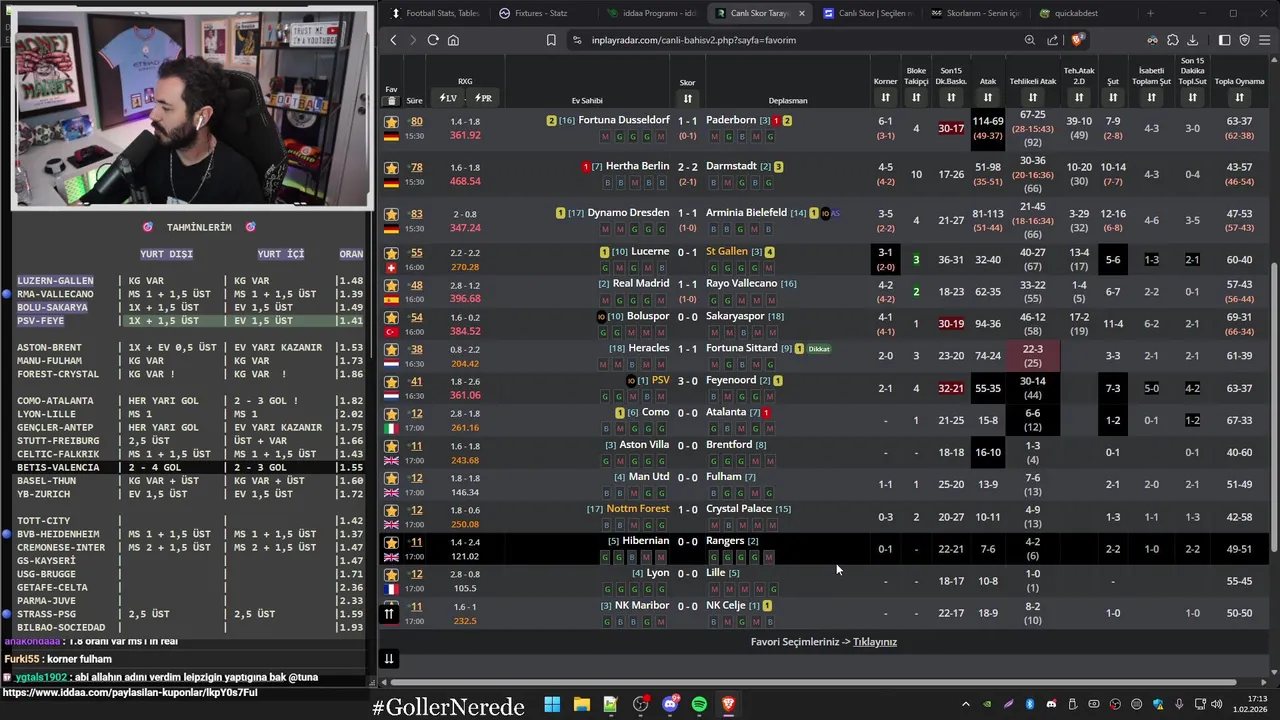The height and width of the screenshot is (720, 1280).
Task: Sort by Korner column arrows
Action: pyautogui.click(x=885, y=97)
